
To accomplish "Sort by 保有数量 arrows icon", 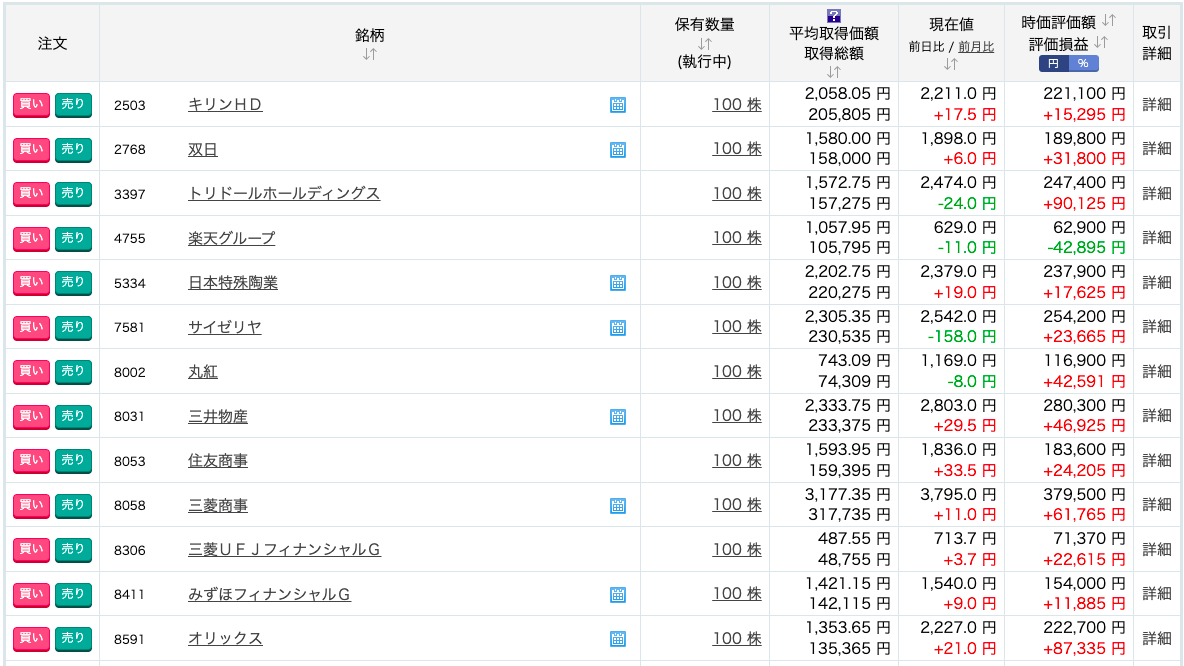I will 705,44.
